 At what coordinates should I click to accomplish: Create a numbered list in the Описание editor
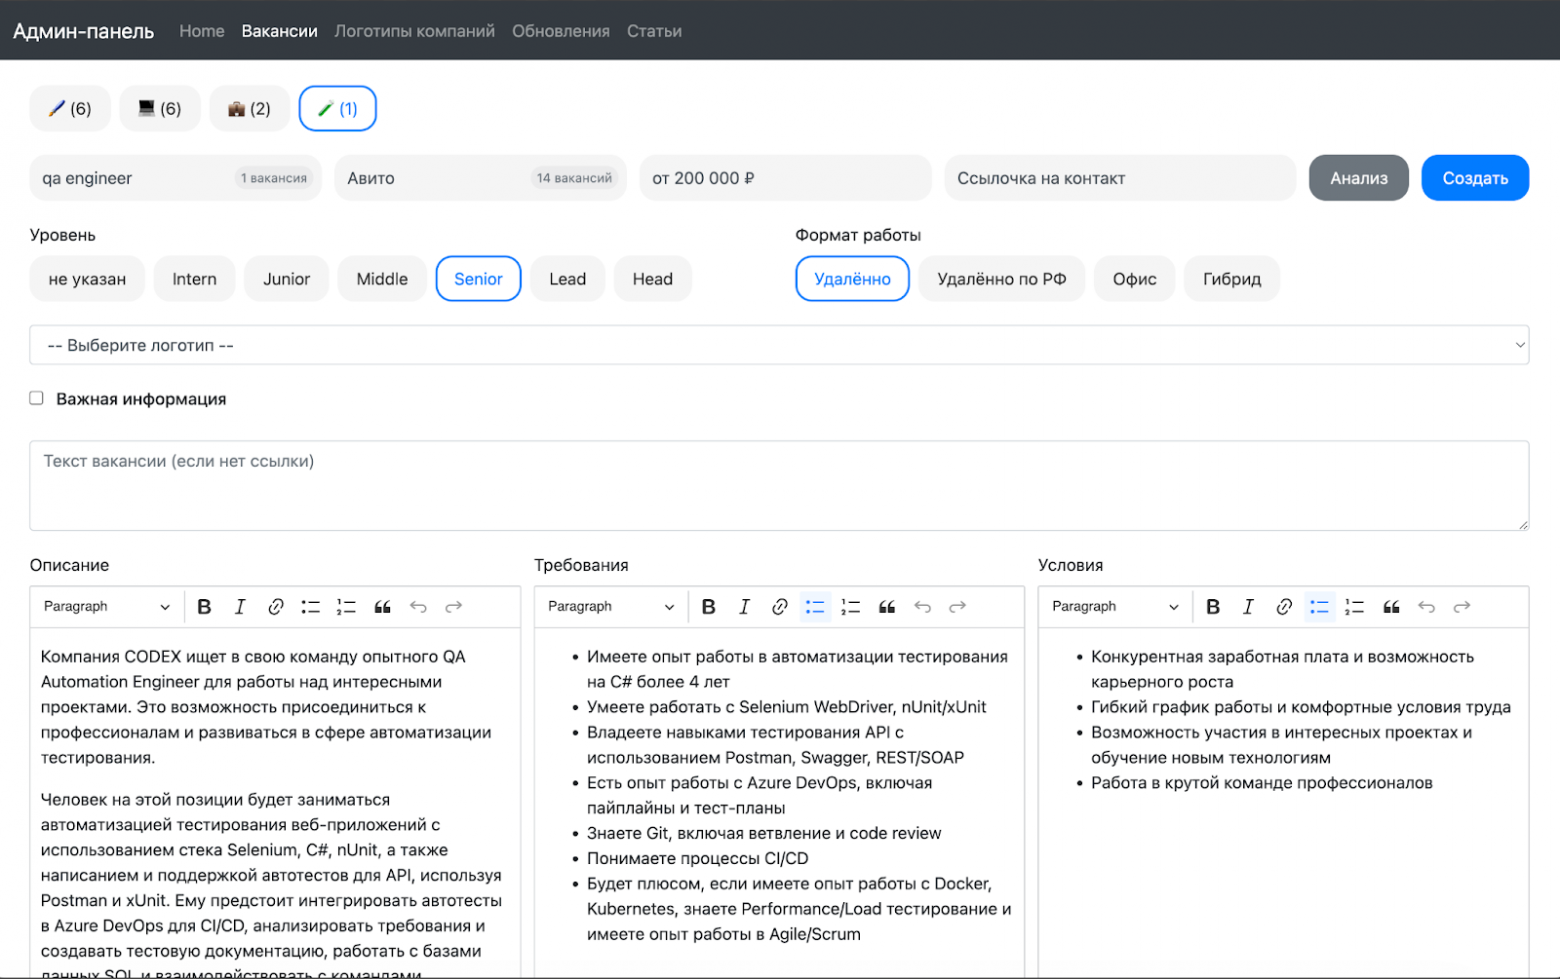point(346,606)
